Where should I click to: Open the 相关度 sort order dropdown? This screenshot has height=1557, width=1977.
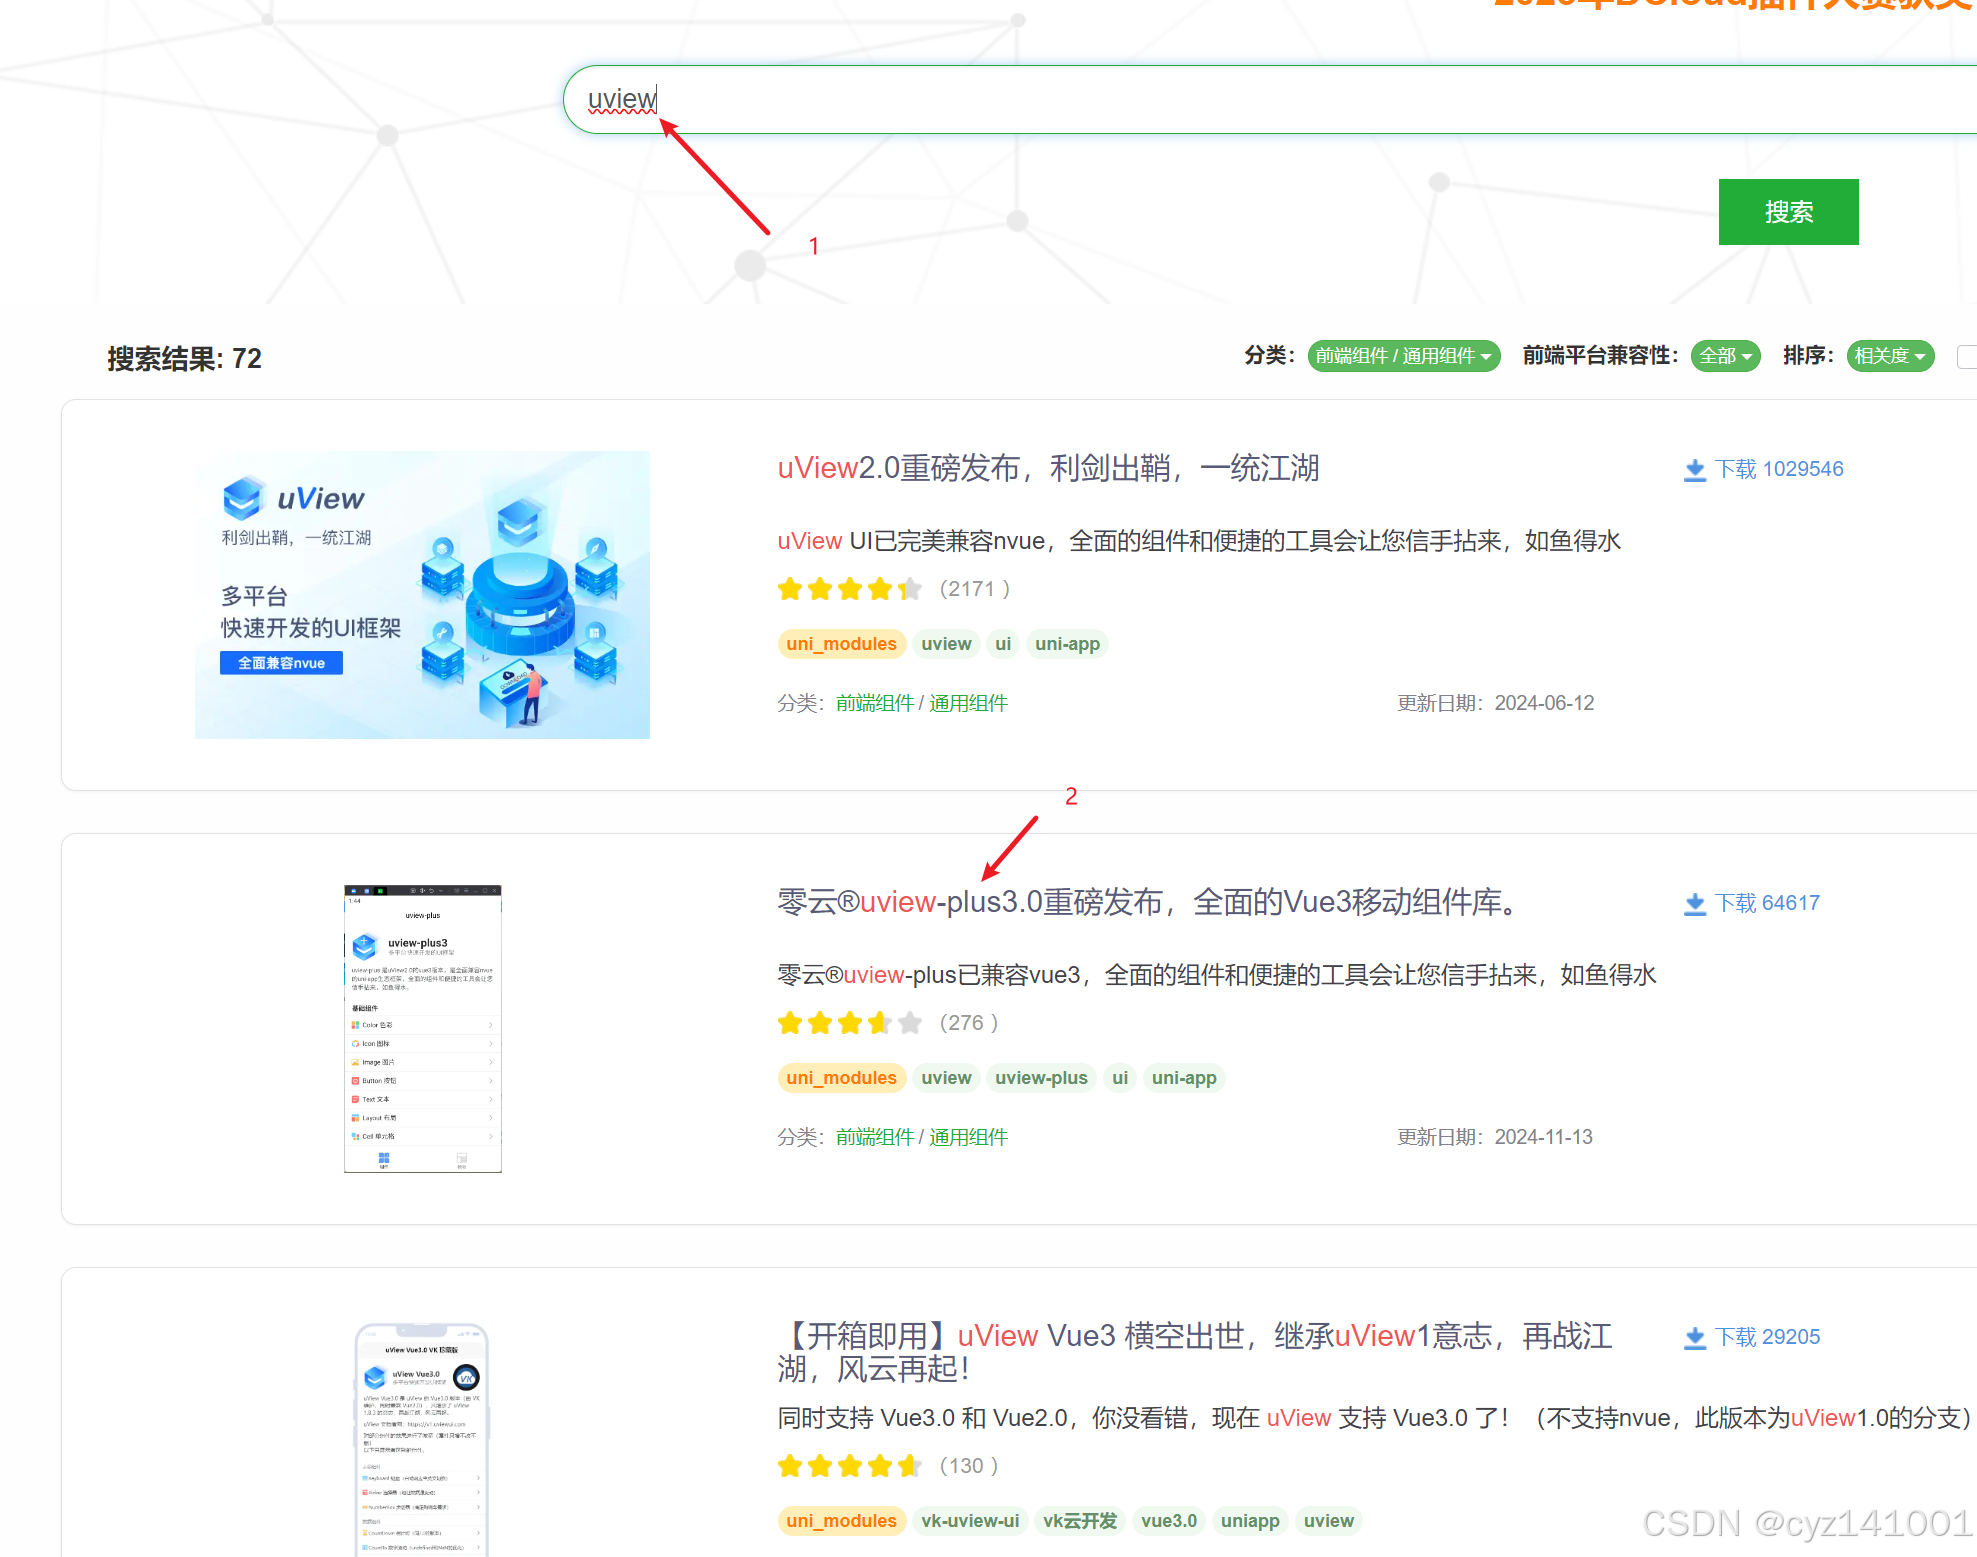1889,356
